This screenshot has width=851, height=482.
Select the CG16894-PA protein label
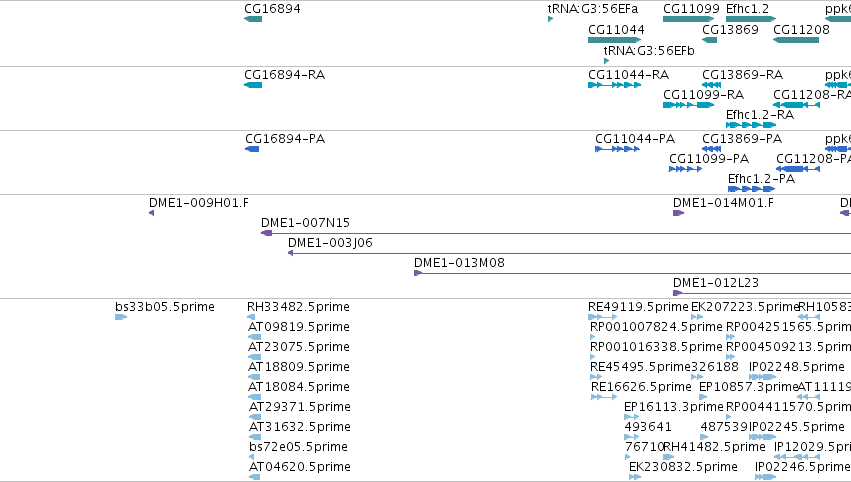[x=285, y=139]
